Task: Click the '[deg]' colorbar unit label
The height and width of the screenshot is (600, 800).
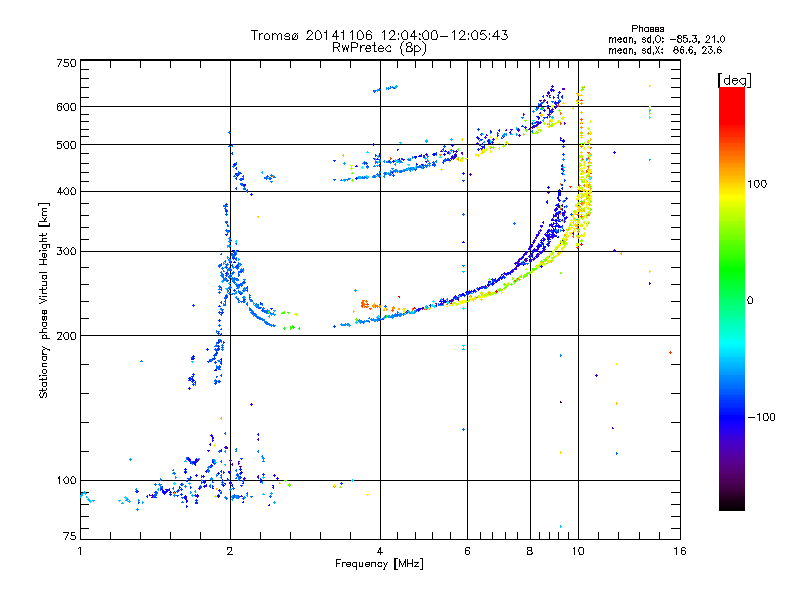Action: coord(734,80)
